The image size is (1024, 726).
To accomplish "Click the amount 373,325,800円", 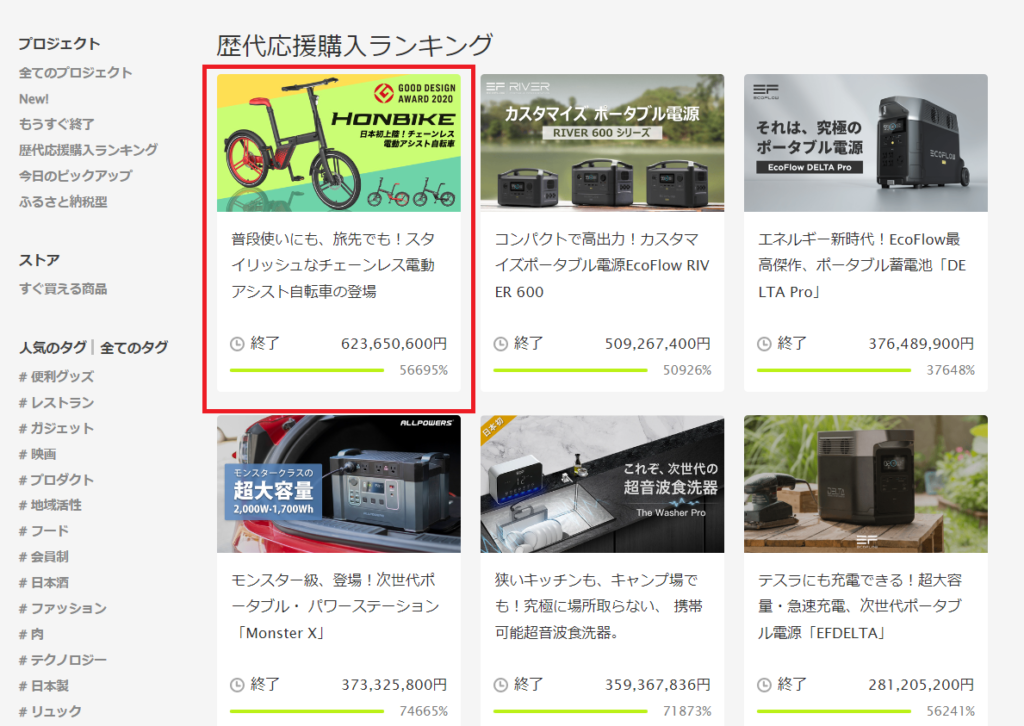I will (x=394, y=684).
